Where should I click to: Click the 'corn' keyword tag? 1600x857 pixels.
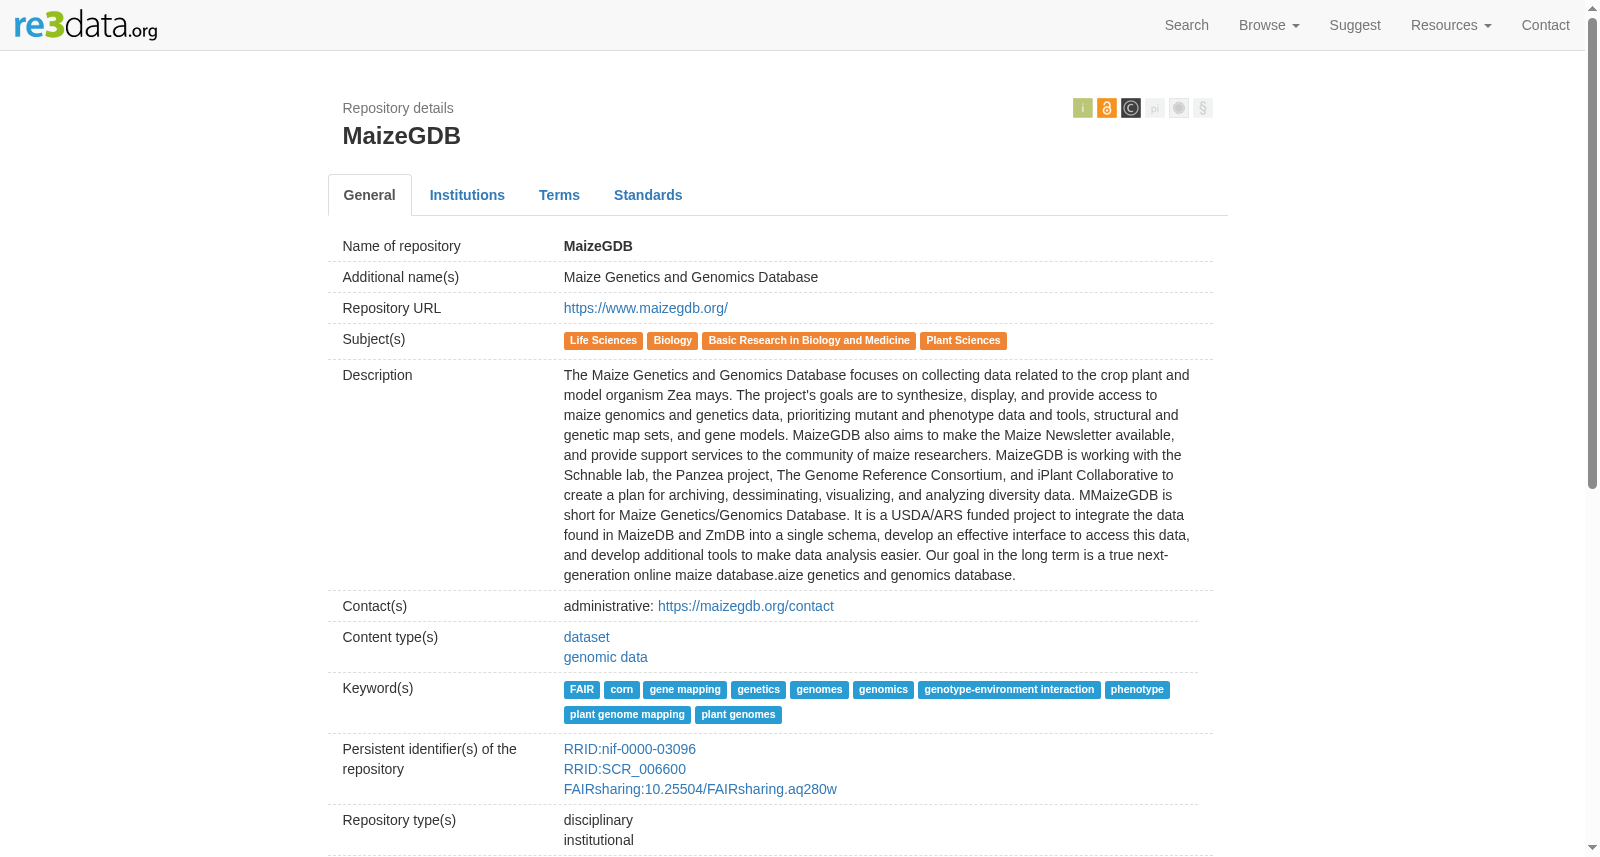[x=622, y=690]
